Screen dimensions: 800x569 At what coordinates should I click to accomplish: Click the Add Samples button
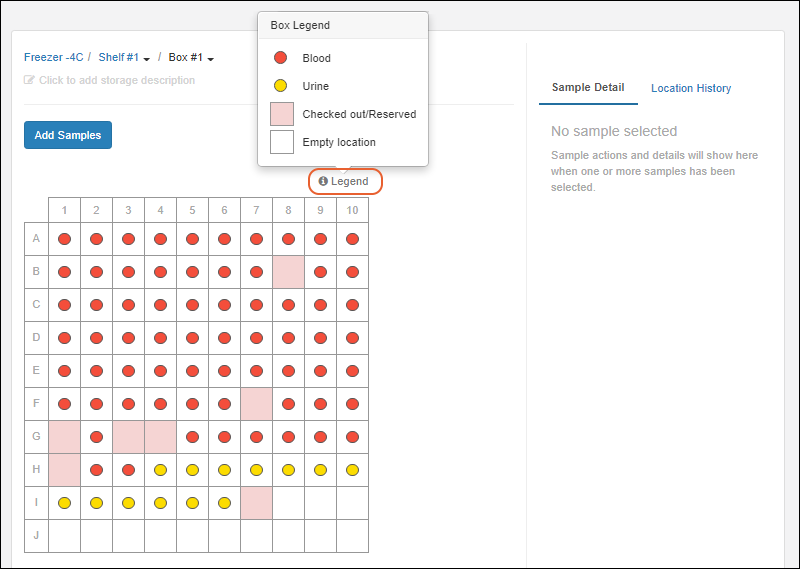(x=68, y=135)
